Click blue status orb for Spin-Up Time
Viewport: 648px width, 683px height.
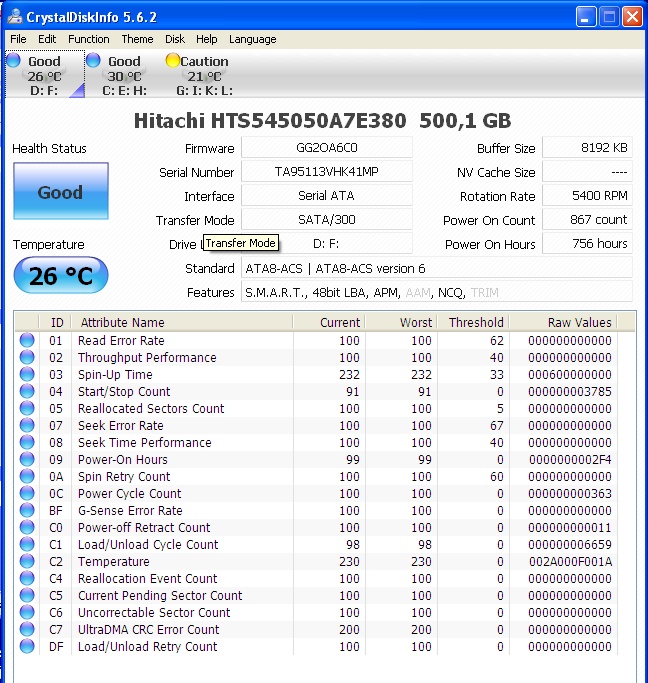click(x=27, y=374)
